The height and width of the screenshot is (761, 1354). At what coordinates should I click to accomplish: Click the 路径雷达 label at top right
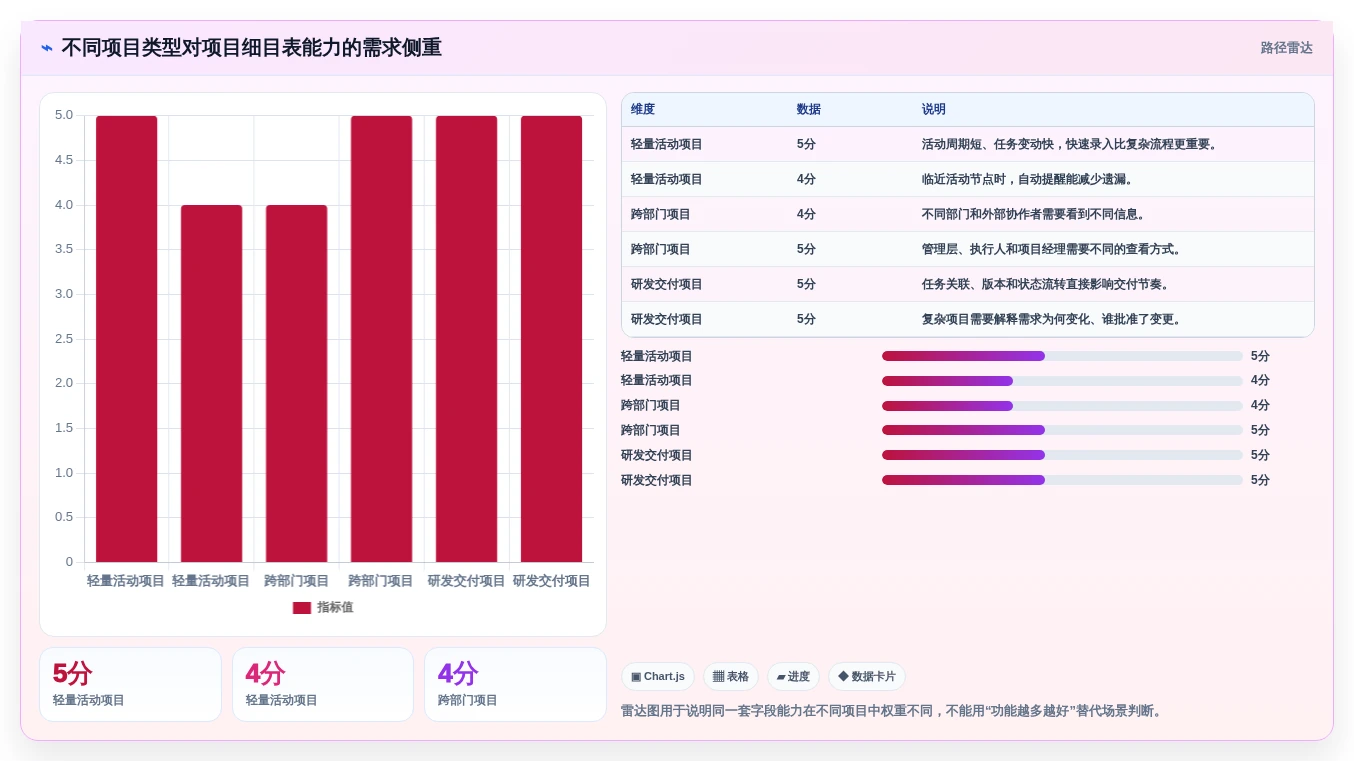coord(1286,48)
